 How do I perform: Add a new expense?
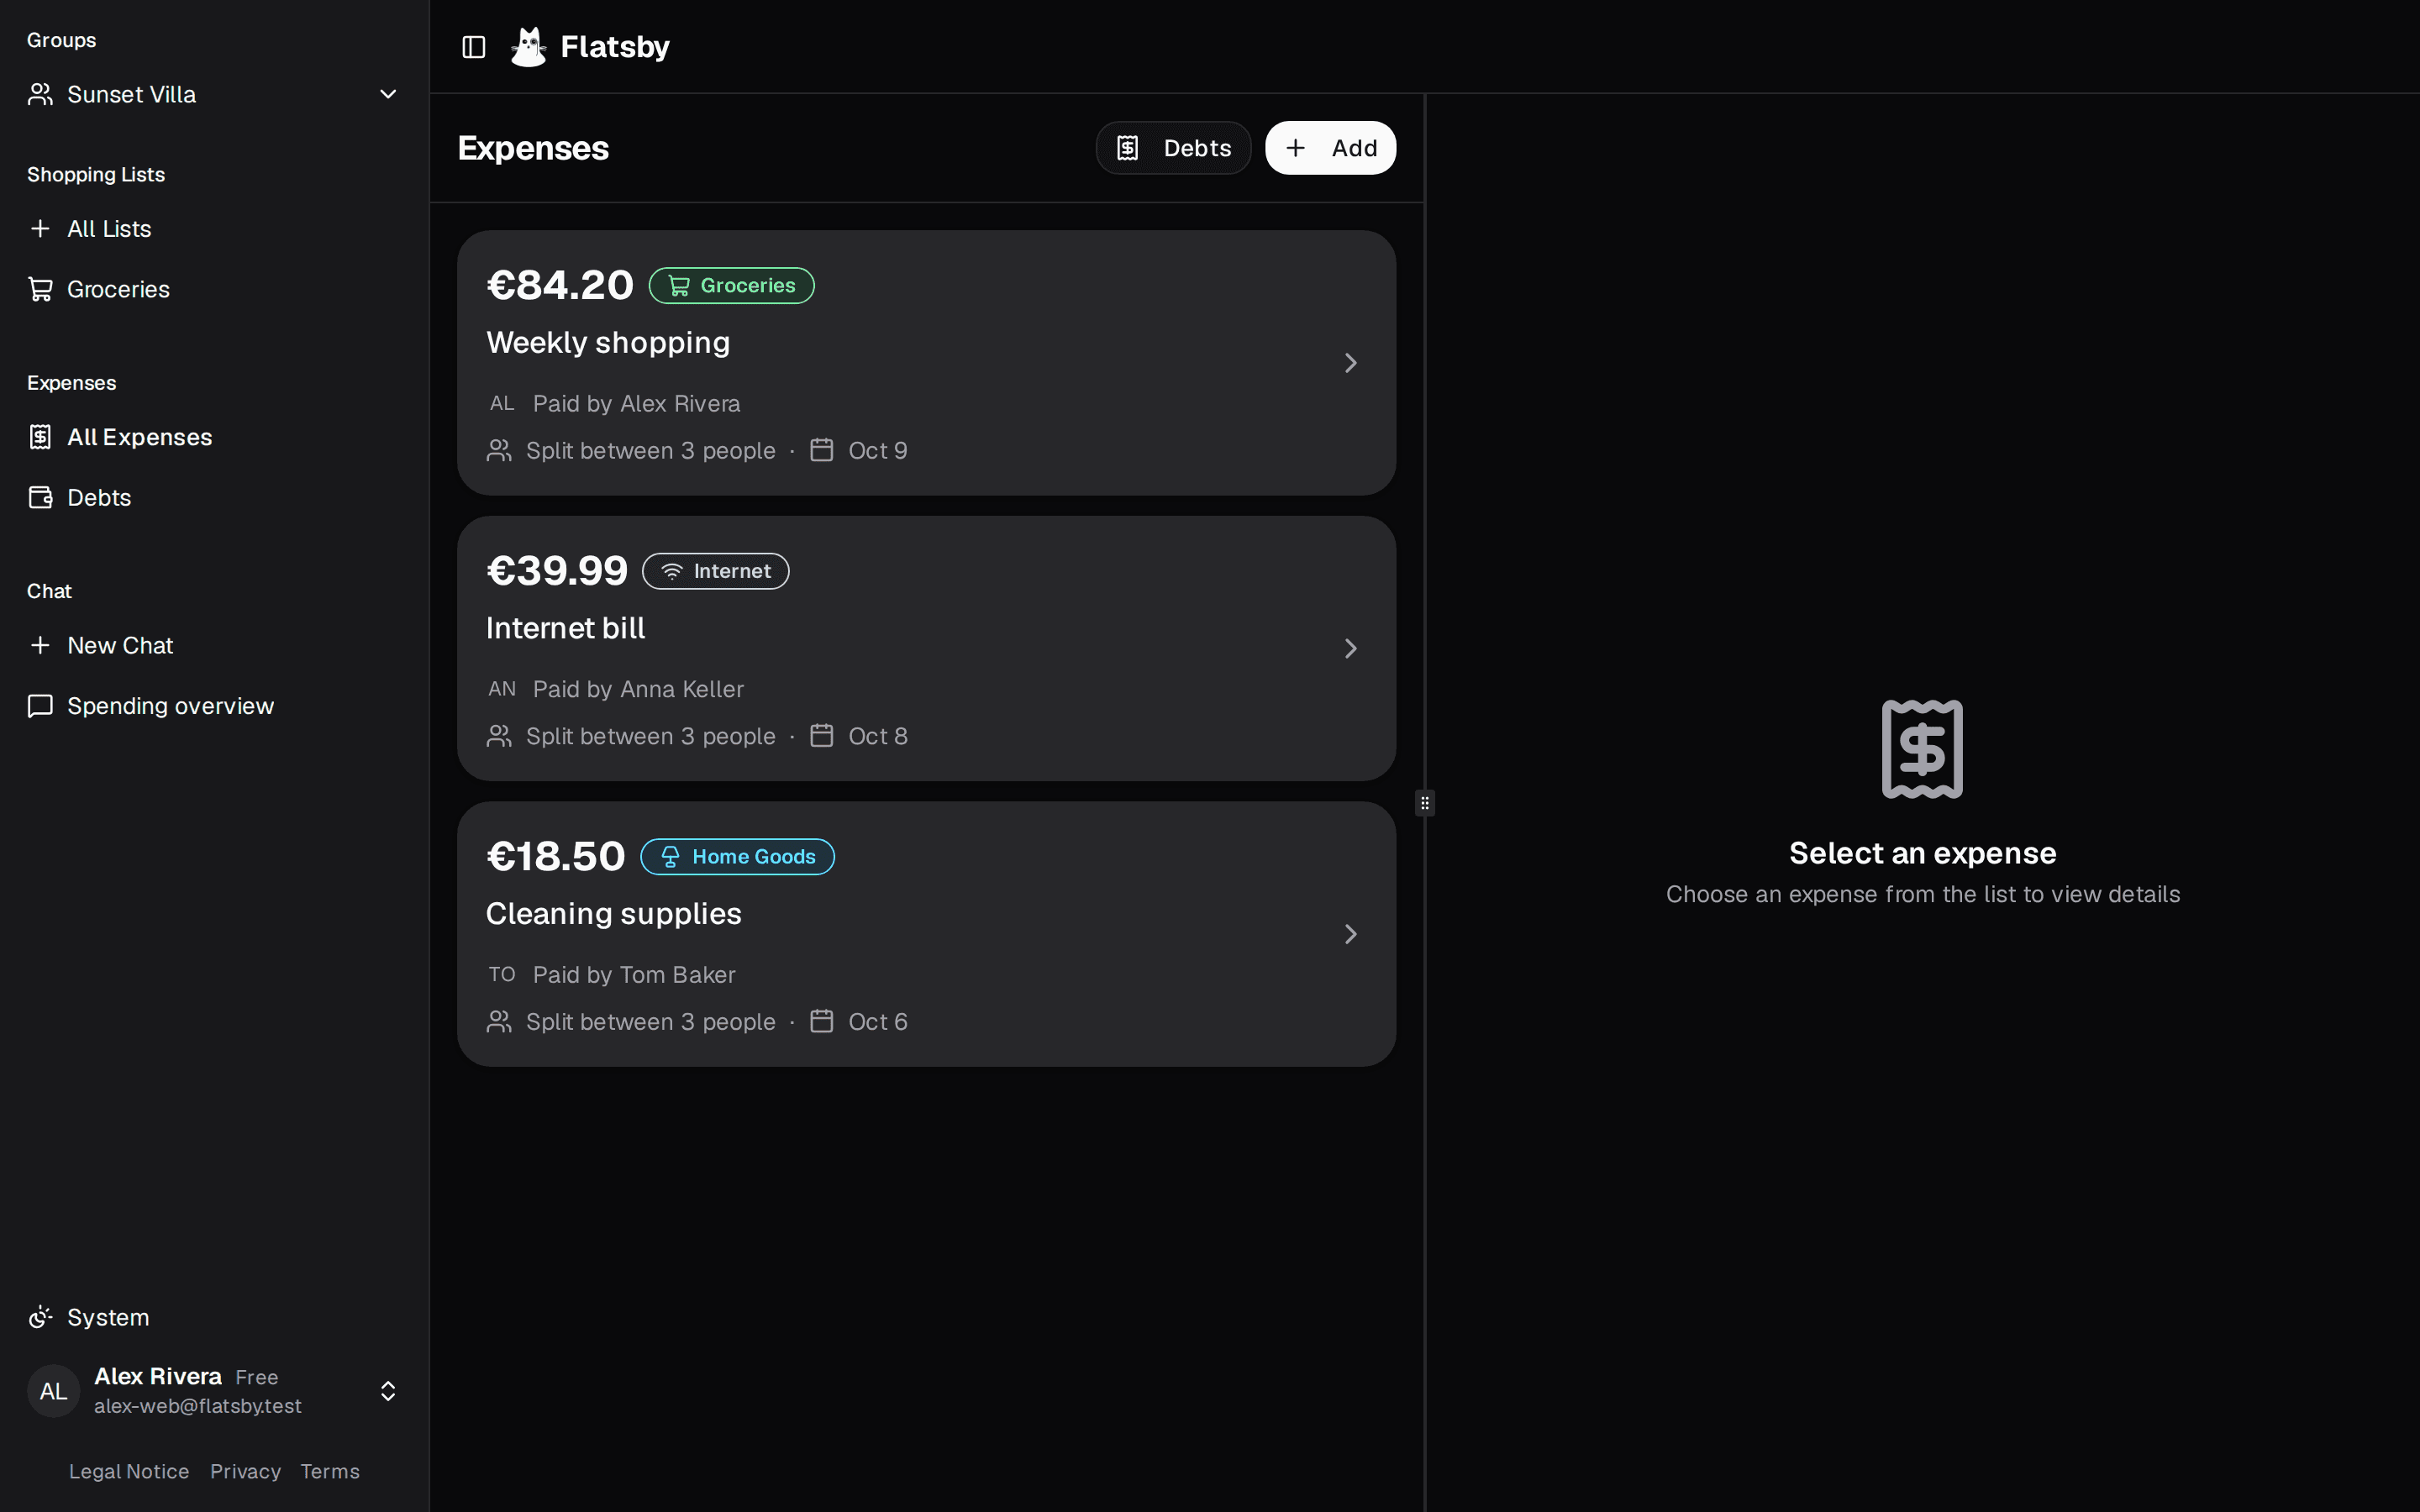(x=1330, y=148)
